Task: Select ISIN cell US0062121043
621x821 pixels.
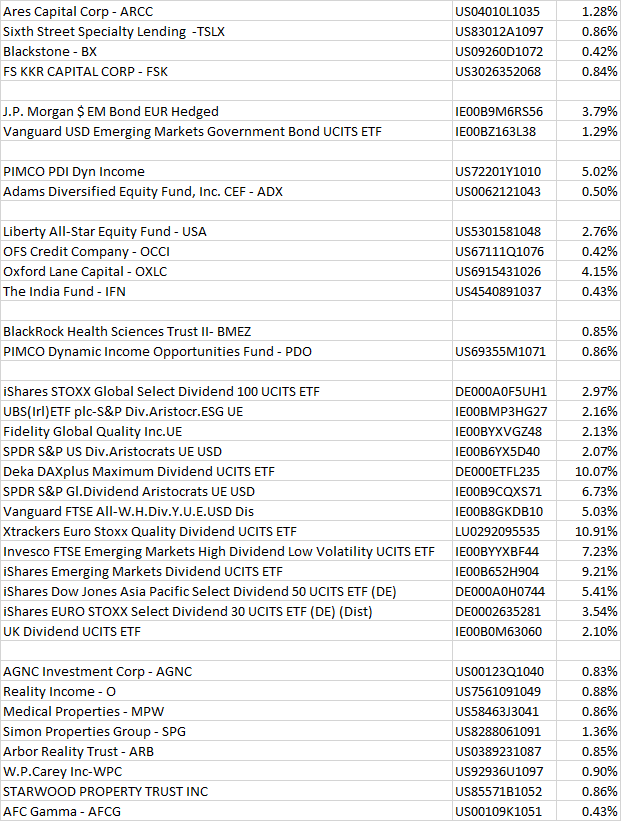Action: 498,191
